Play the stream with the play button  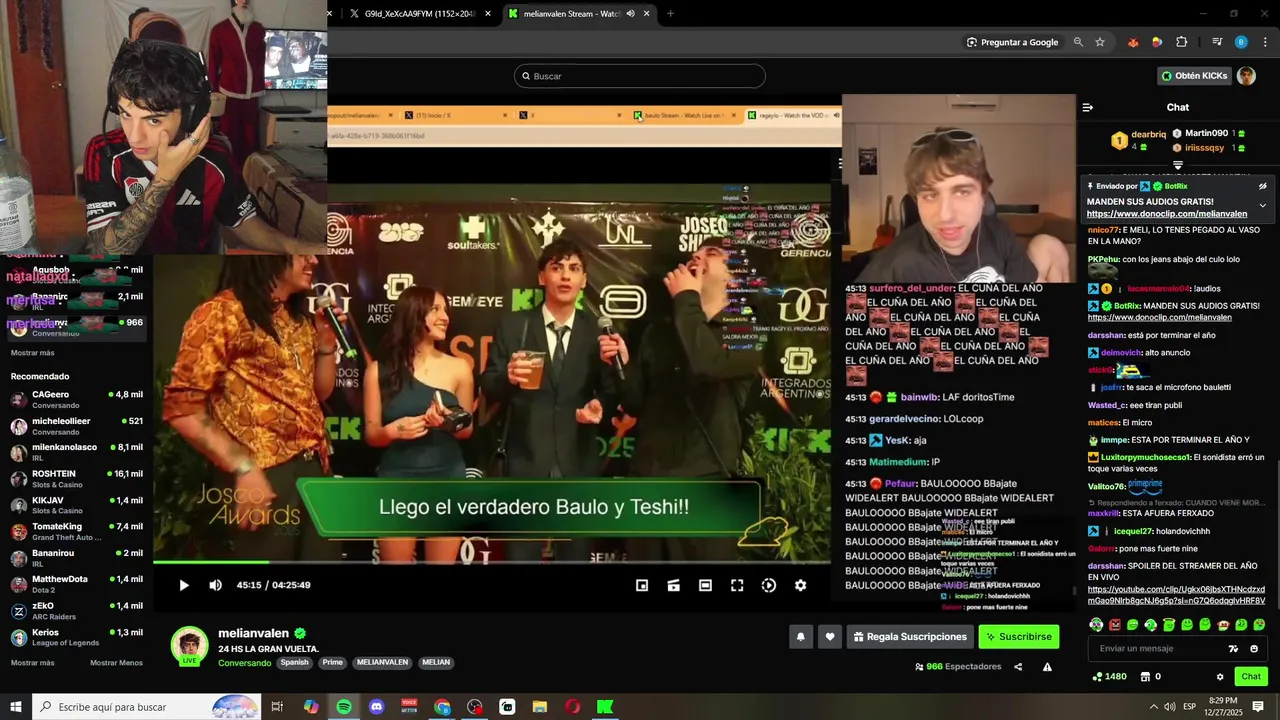[184, 585]
